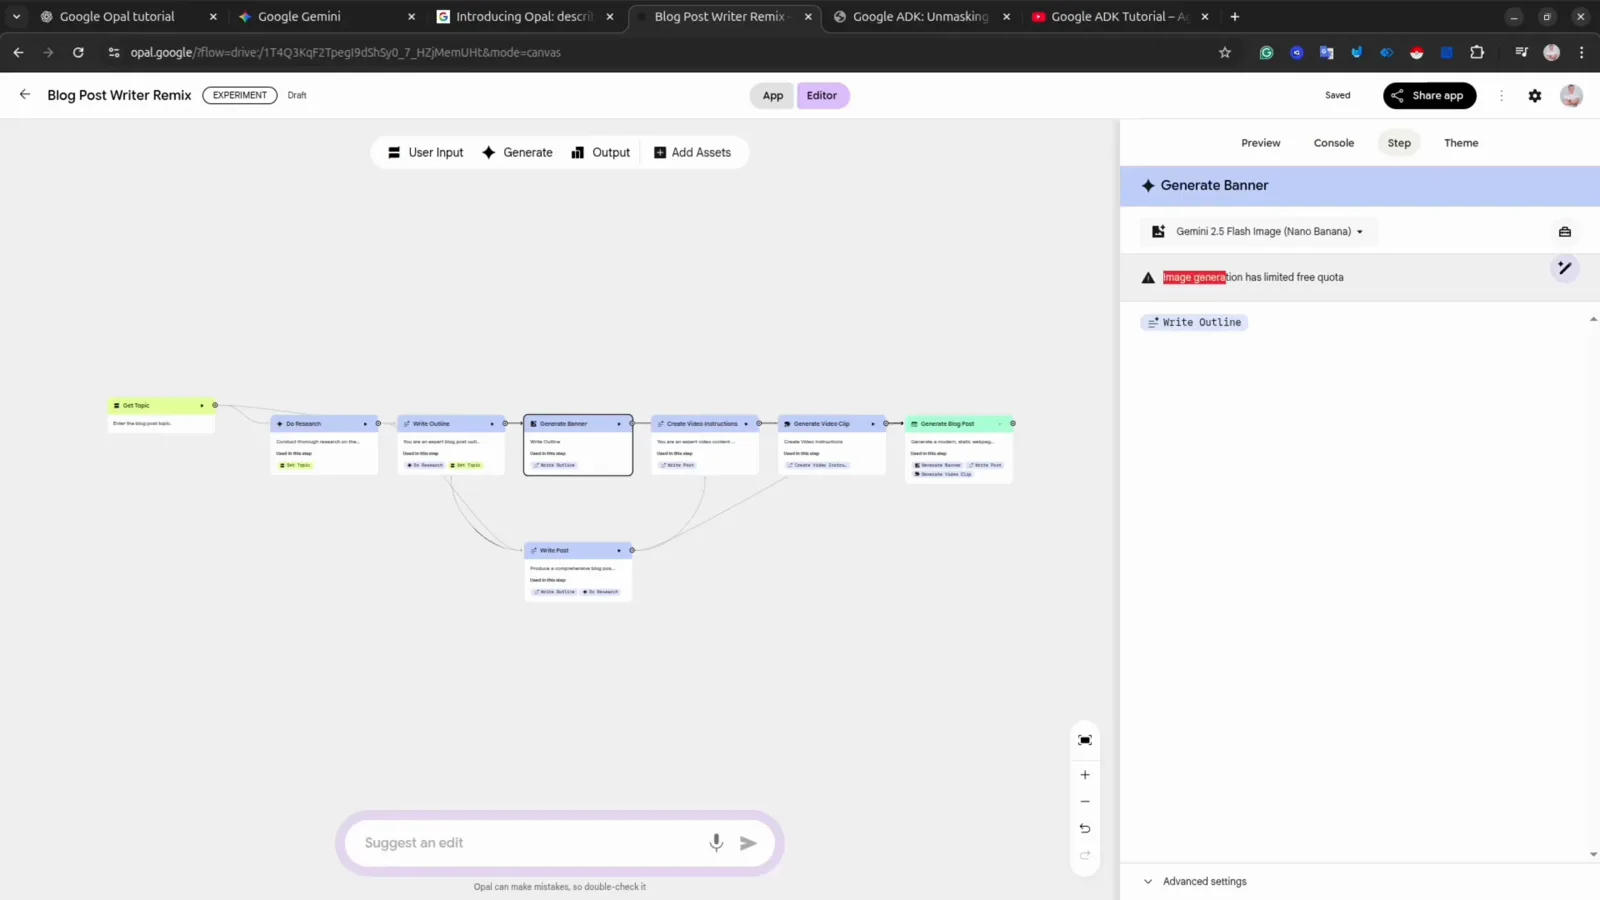Image resolution: width=1600 pixels, height=900 pixels.
Task: Switch to the Google ADK Tutorial YouTube tab
Action: pos(1119,17)
